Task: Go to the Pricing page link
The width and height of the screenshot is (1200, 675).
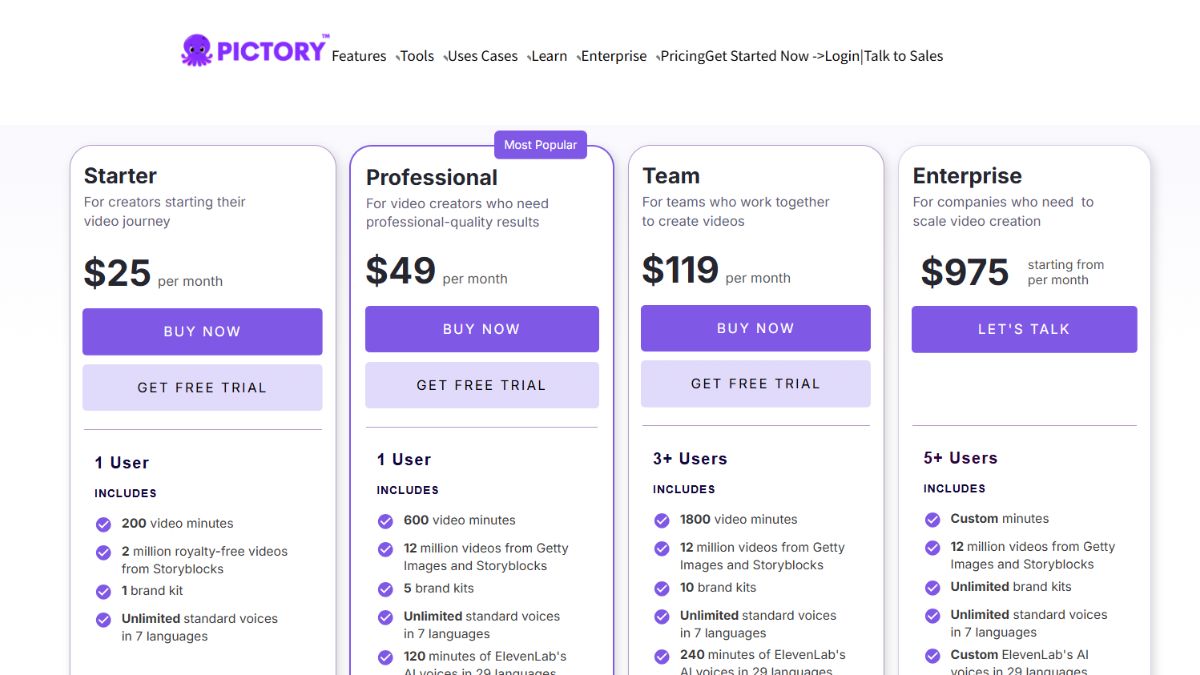Action: point(683,56)
